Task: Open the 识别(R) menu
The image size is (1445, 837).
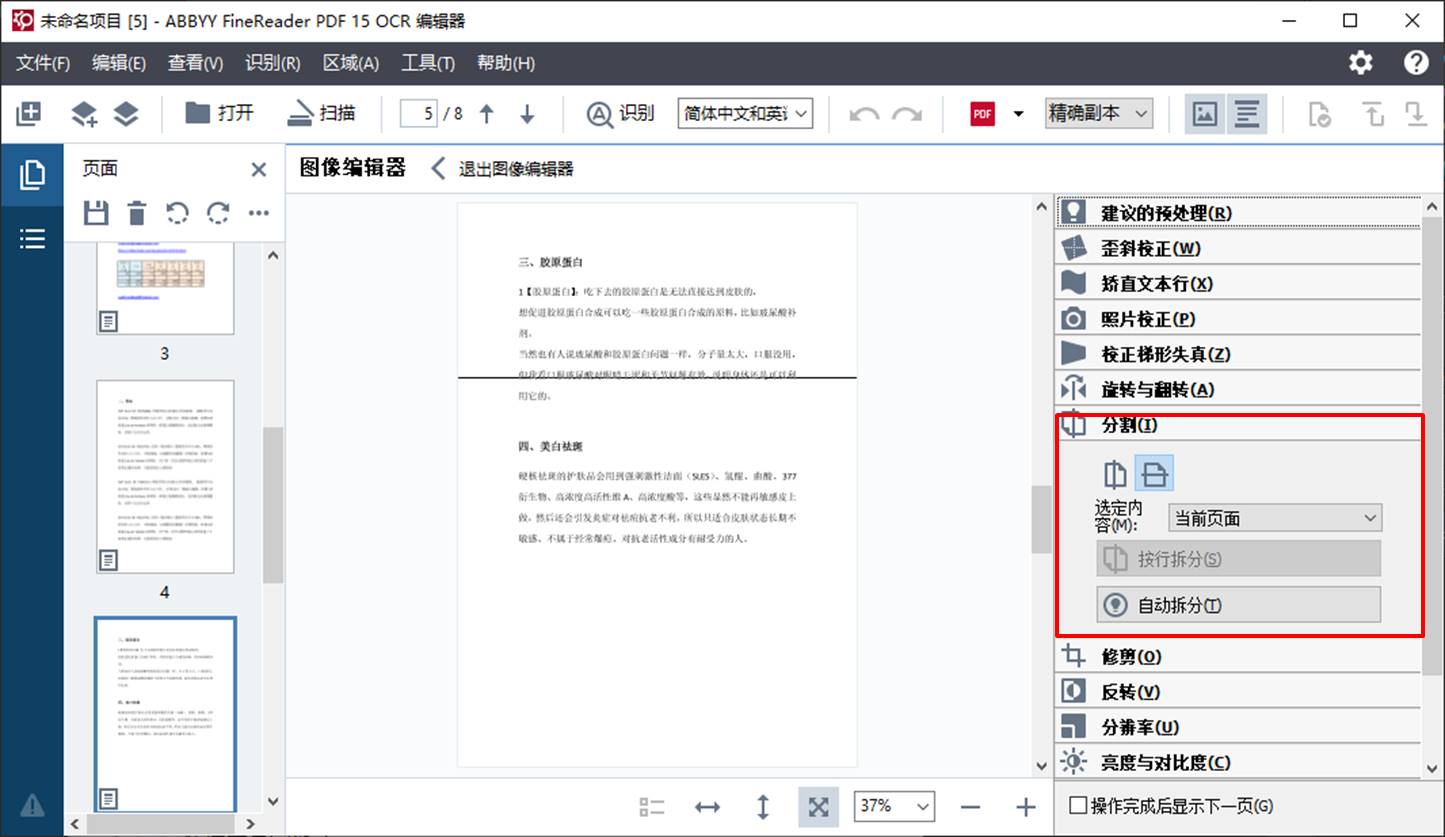Action: point(272,63)
